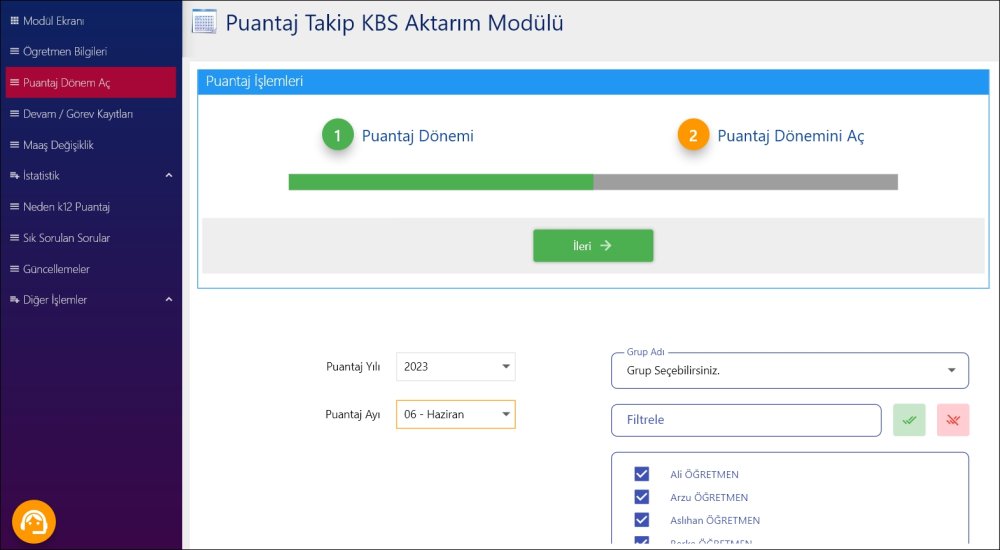Click the list icon beside Neden k12 Puantaj

(x=14, y=207)
